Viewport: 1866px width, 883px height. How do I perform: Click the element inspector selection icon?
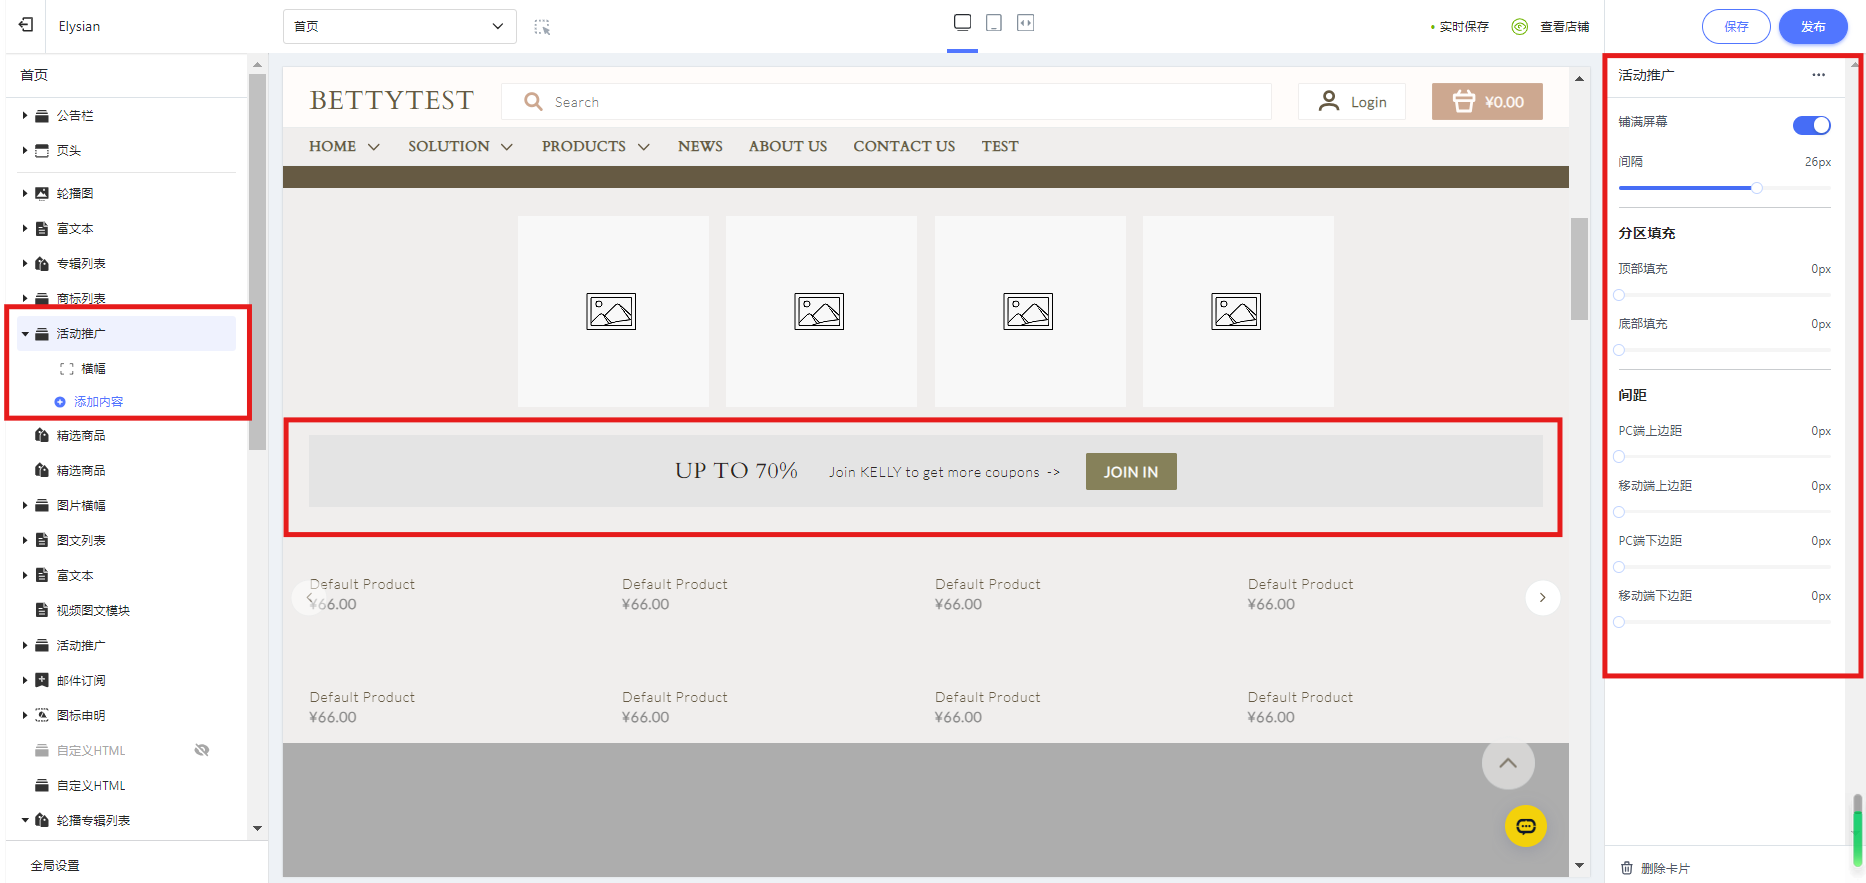(542, 27)
